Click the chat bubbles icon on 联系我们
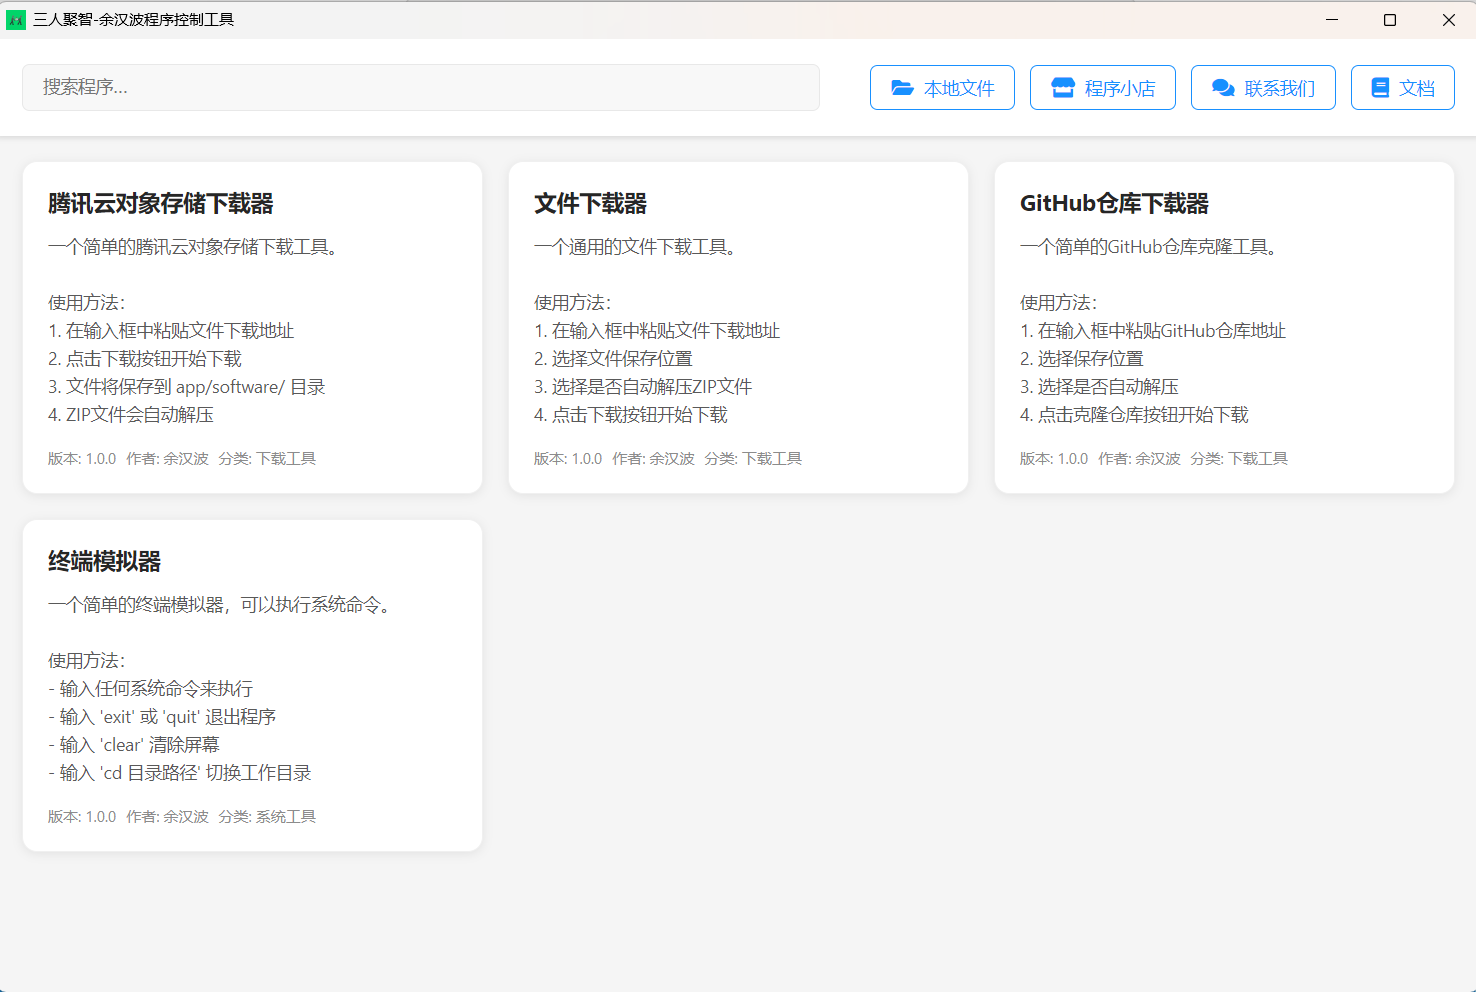 click(x=1222, y=88)
